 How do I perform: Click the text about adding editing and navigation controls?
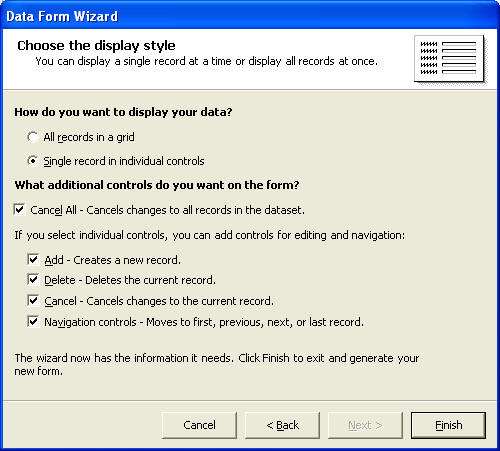coord(210,235)
